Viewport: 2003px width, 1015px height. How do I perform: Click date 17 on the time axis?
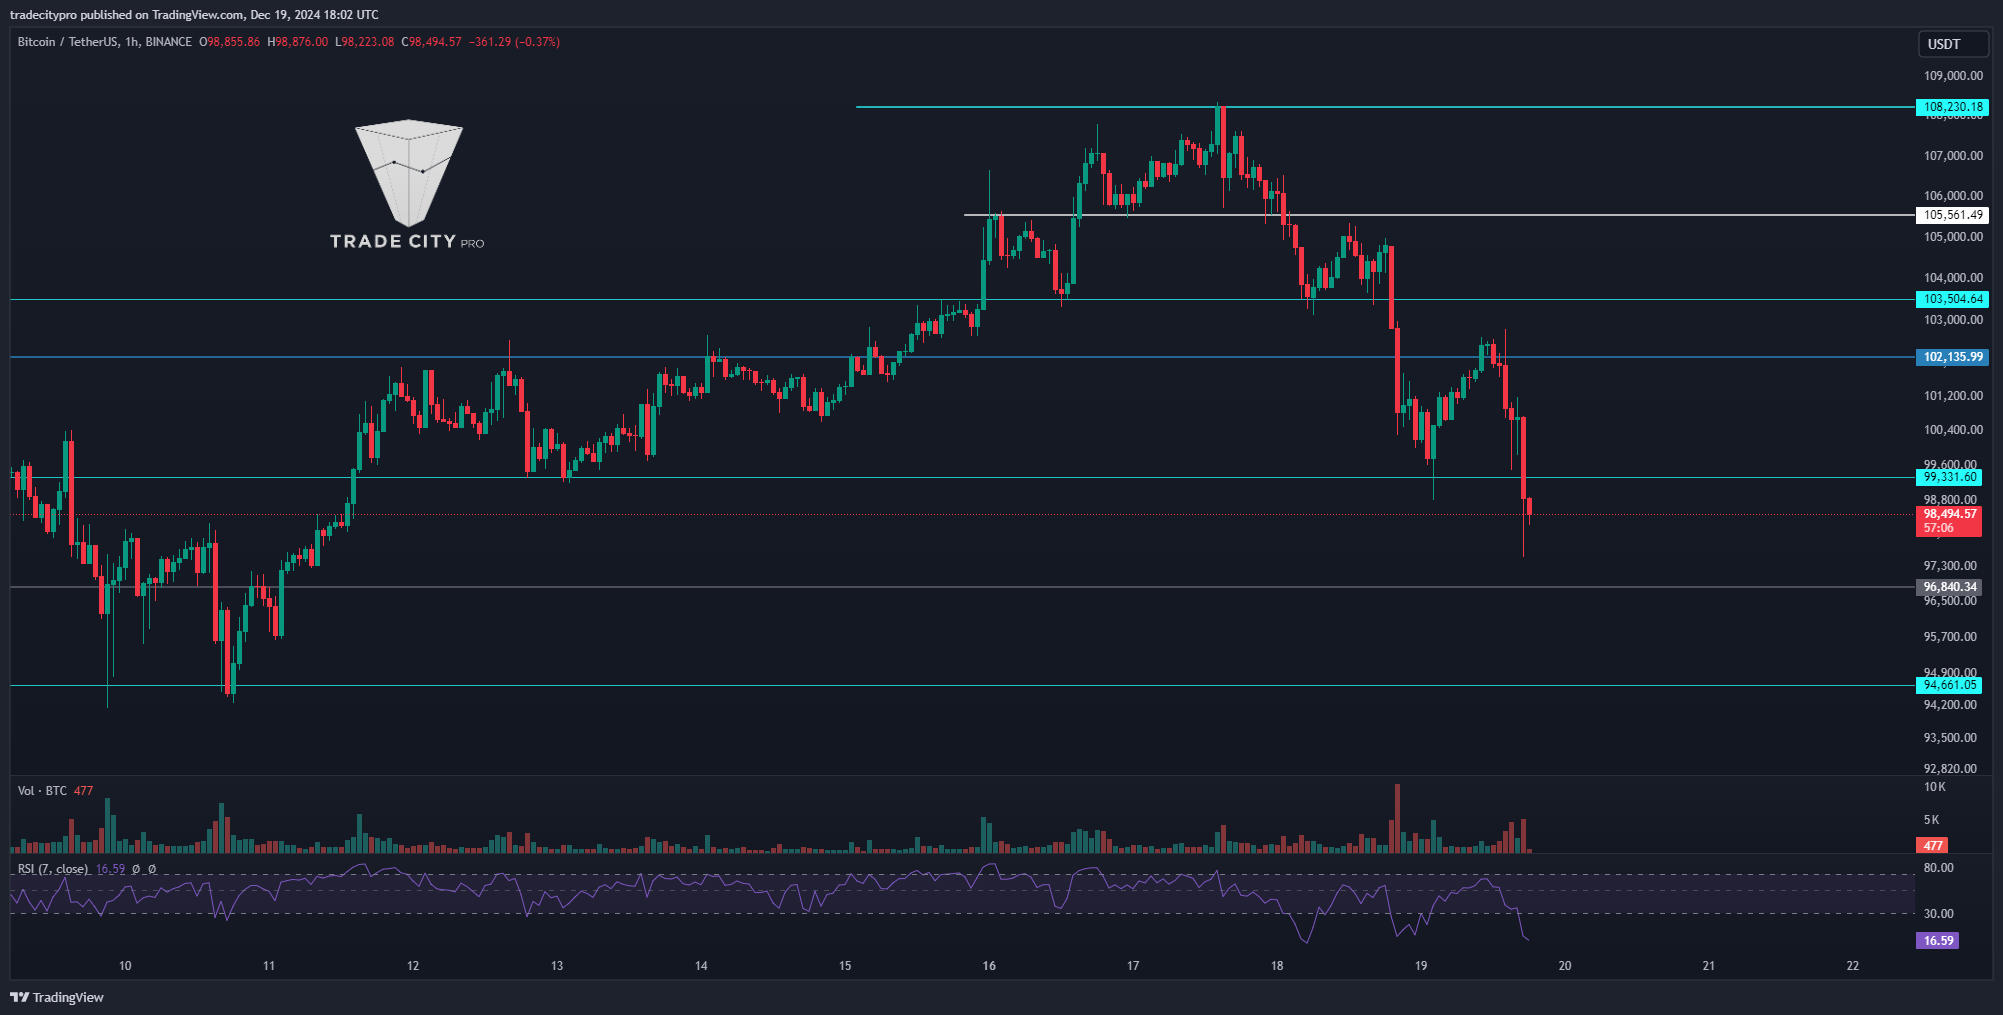(x=1133, y=966)
